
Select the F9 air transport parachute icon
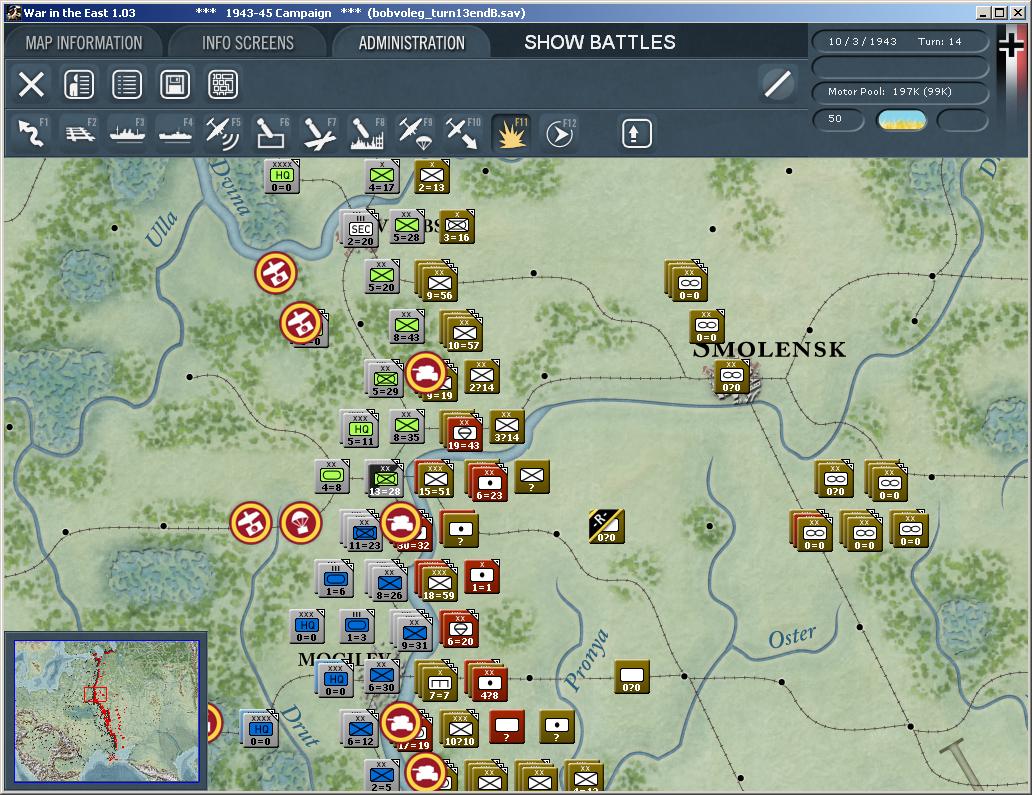[415, 132]
